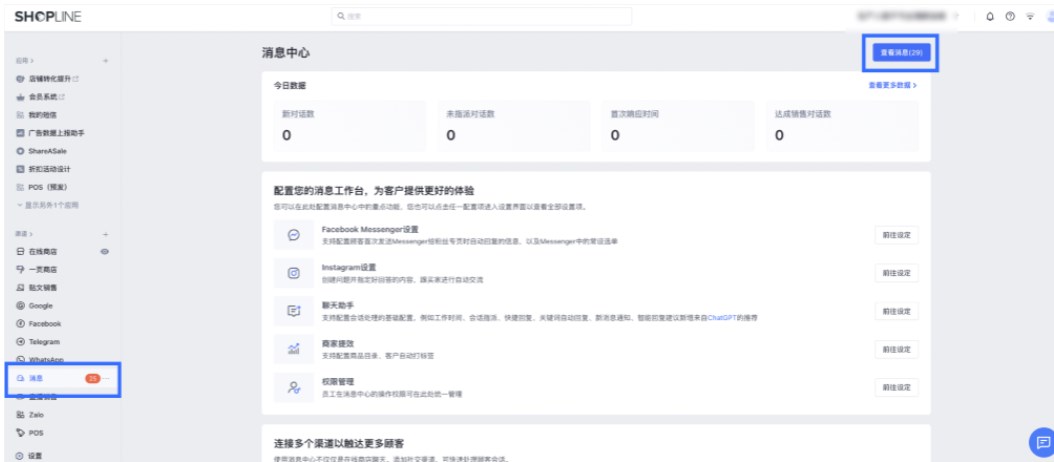Click the ShareASale app in sidebar
Screen dimensions: 1054x462
[x=47, y=150]
